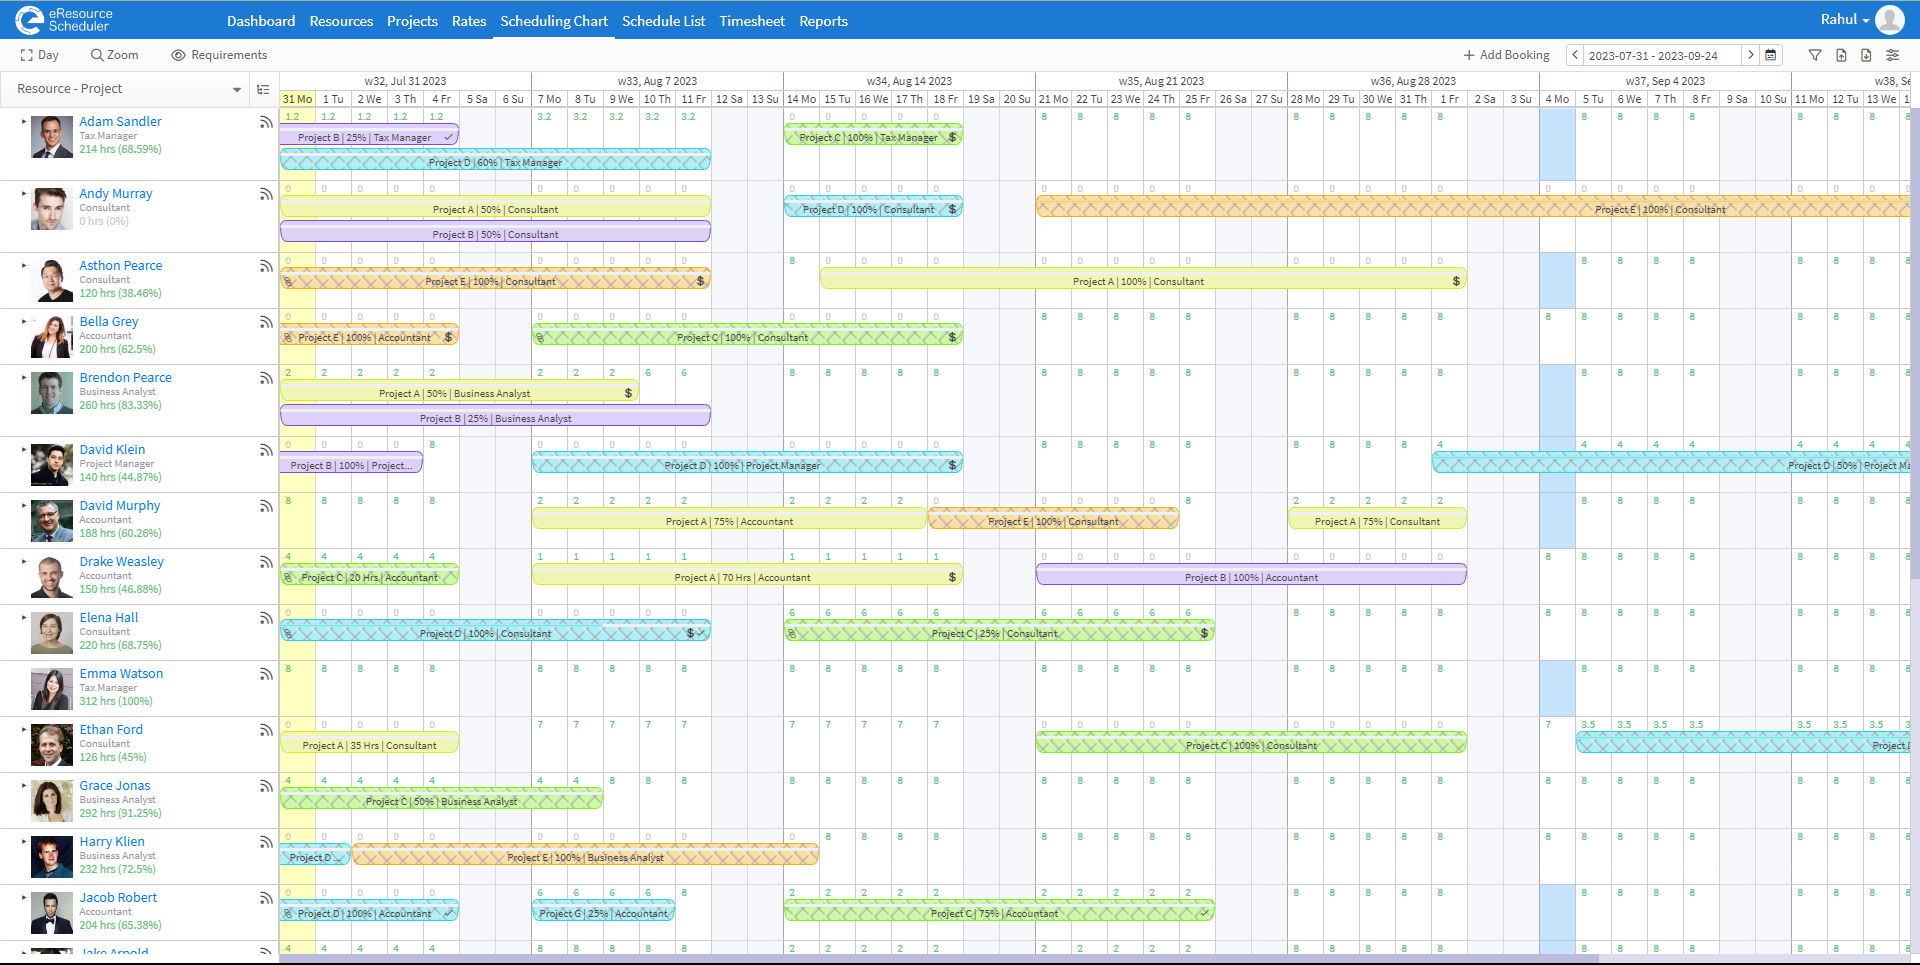Click the eResource Scheduler logo
Image resolution: width=1920 pixels, height=965 pixels.
(64, 20)
